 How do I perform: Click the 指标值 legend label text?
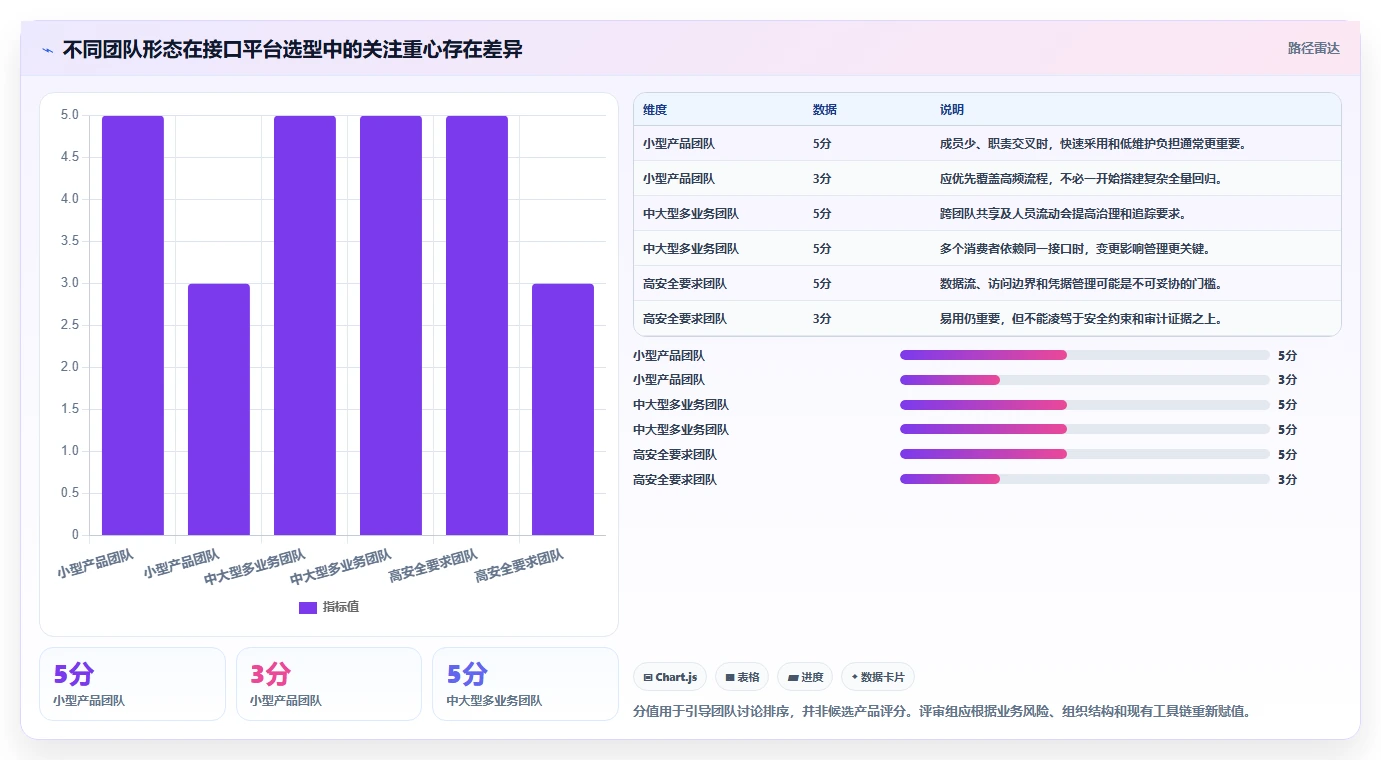click(340, 607)
